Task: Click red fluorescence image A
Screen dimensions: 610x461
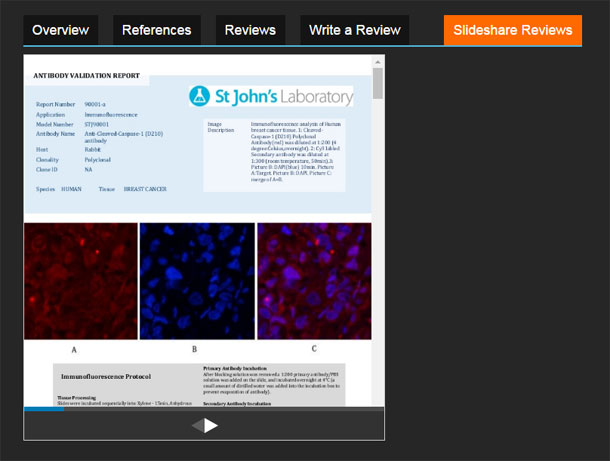Action: [81, 281]
